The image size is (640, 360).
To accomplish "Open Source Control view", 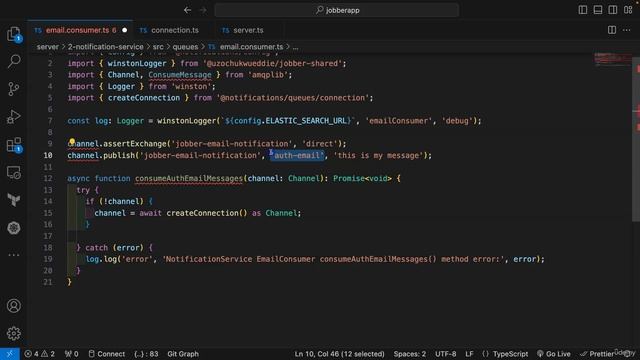I will pyautogui.click(x=14, y=89).
